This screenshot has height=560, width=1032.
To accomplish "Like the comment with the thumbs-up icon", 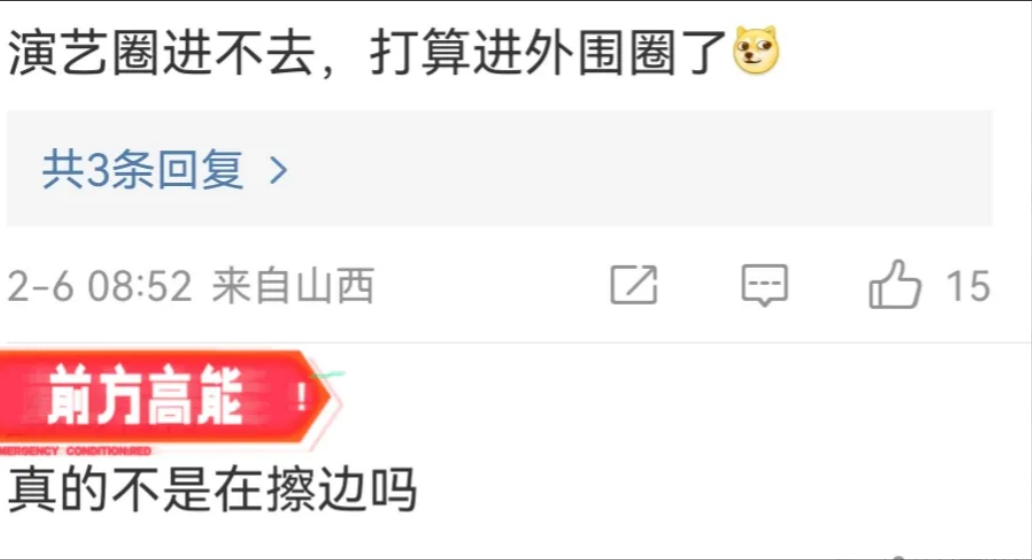I will point(894,284).
